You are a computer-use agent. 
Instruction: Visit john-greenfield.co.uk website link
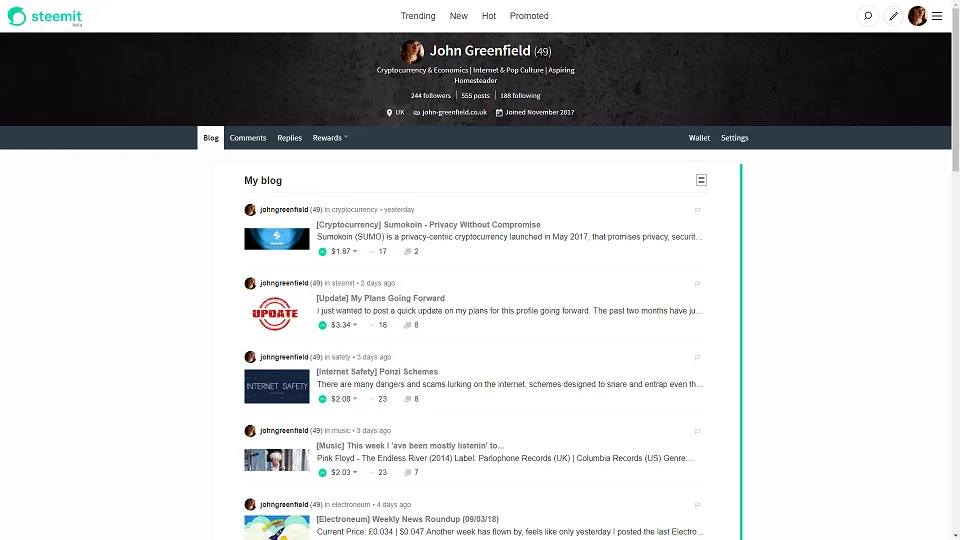pyautogui.click(x=454, y=113)
